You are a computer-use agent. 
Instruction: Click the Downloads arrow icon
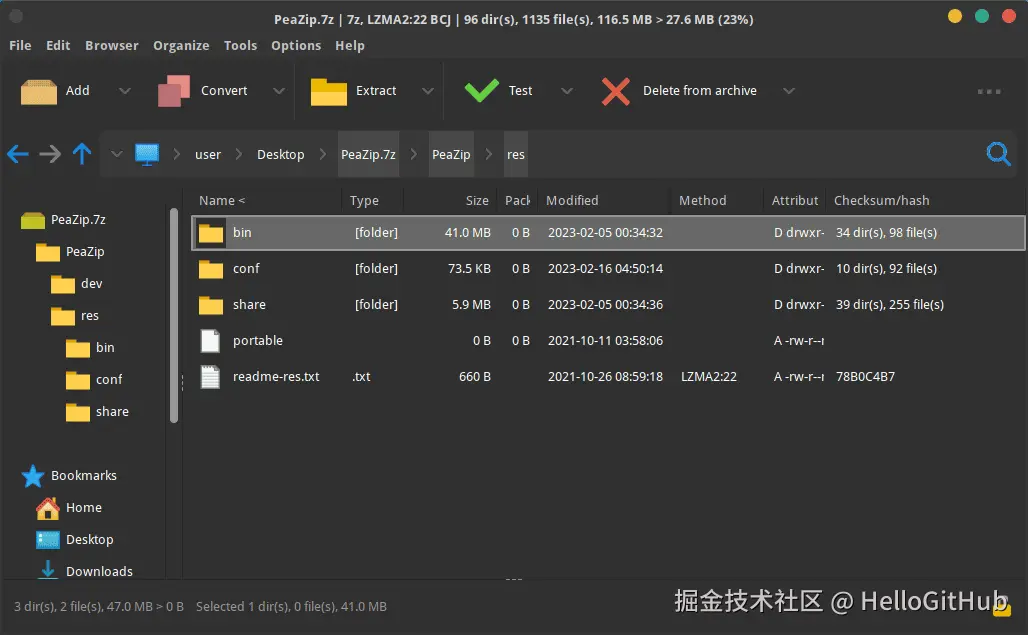pyautogui.click(x=48, y=569)
